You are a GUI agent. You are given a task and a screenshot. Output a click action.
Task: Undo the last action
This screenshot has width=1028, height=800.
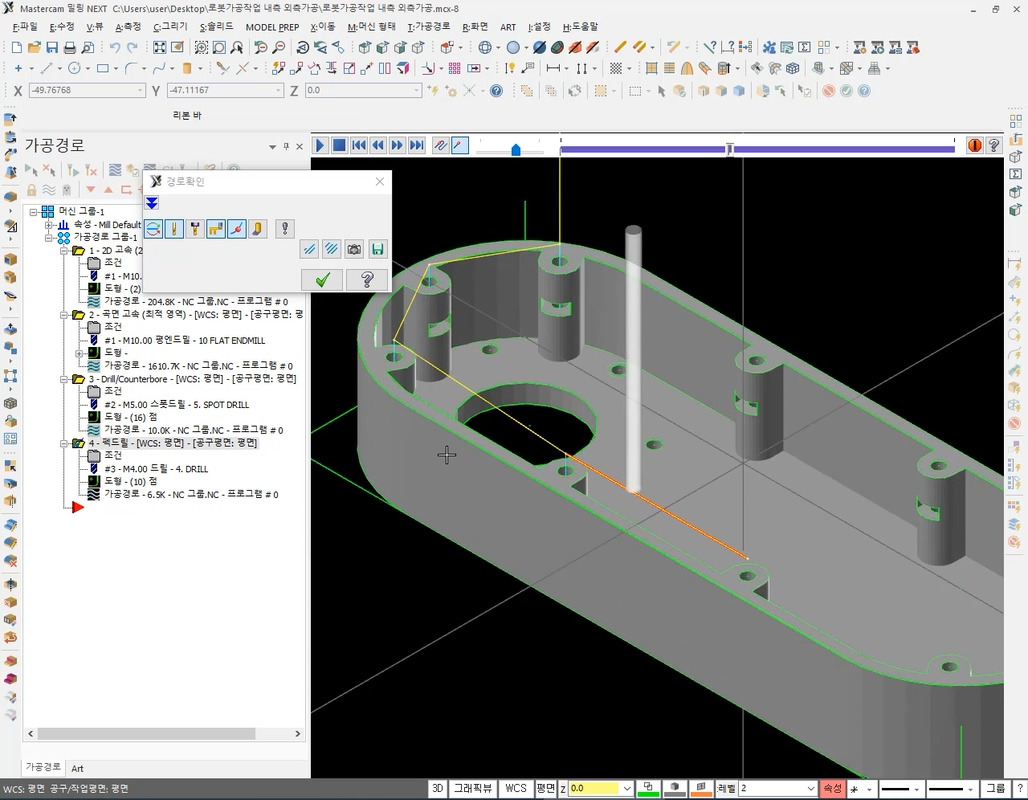pyautogui.click(x=115, y=47)
